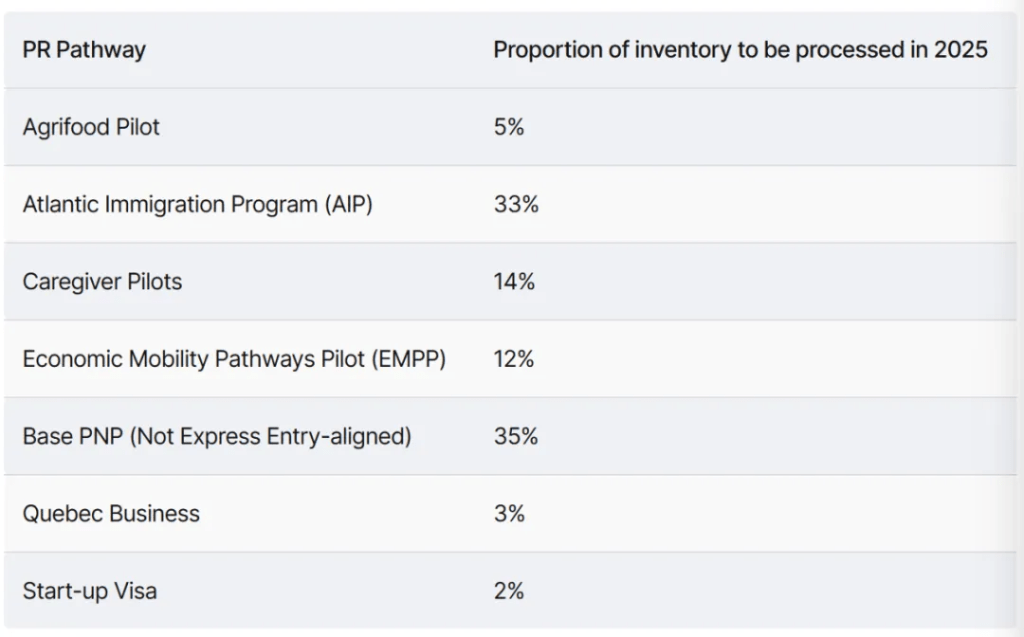Click the "Caregiver Pilots" row label

(102, 282)
